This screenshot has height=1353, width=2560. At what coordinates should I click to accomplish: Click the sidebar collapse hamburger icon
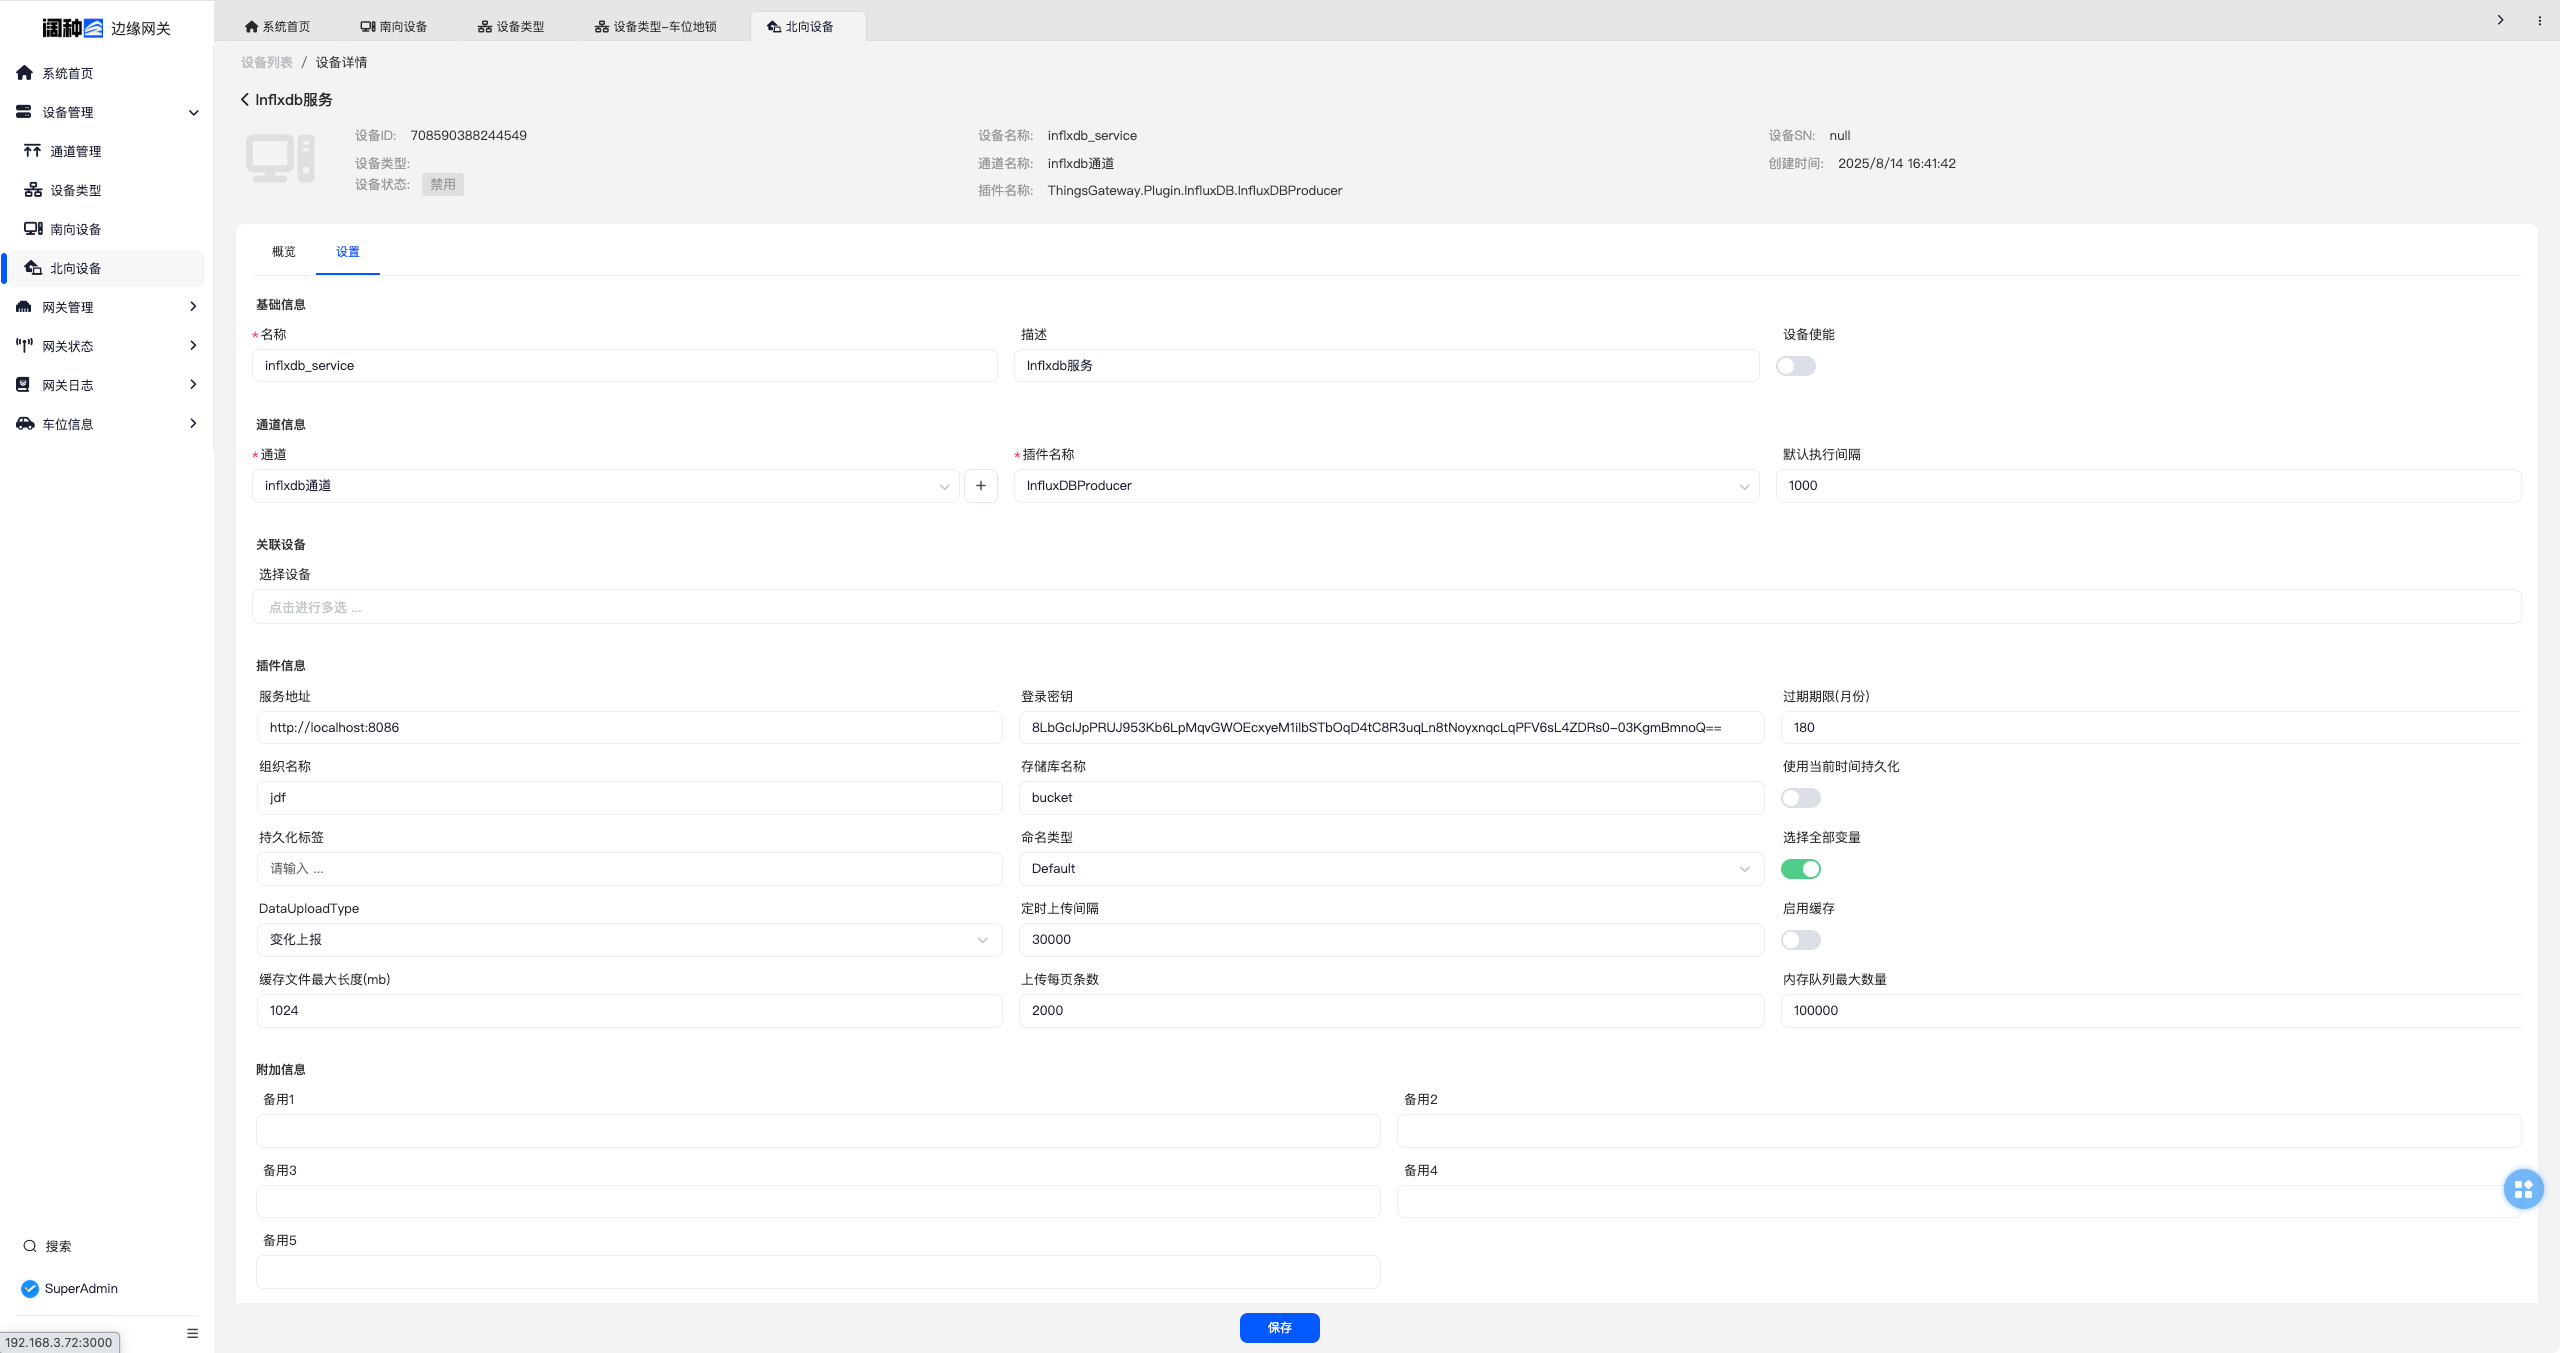(x=193, y=1333)
